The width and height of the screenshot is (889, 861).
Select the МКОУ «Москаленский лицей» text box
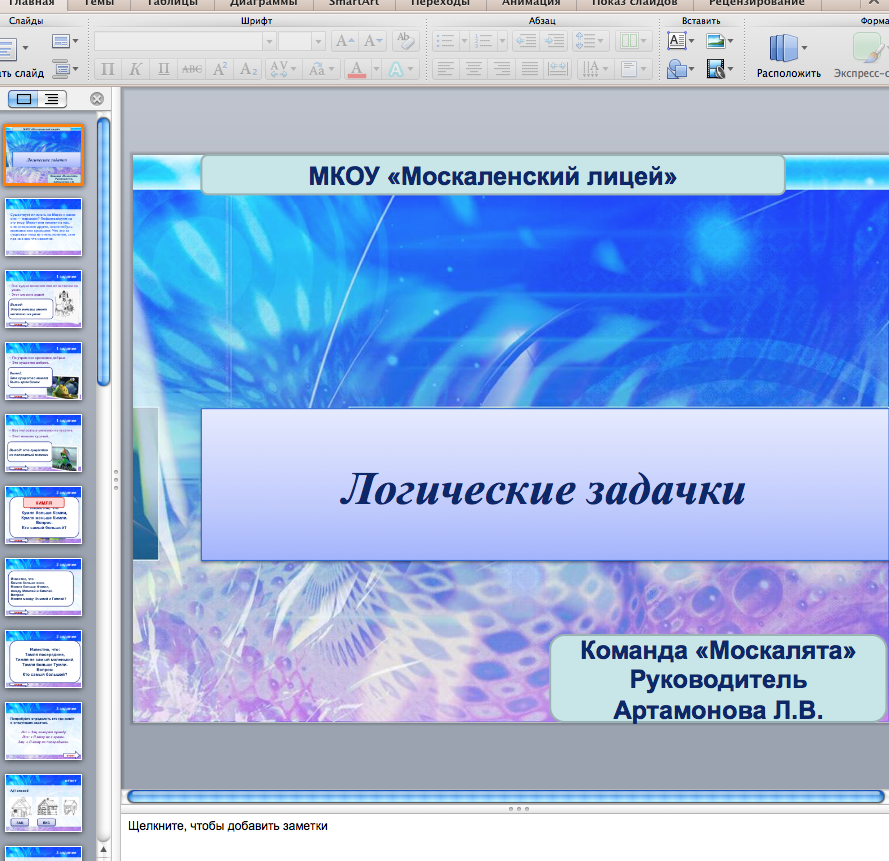493,176
